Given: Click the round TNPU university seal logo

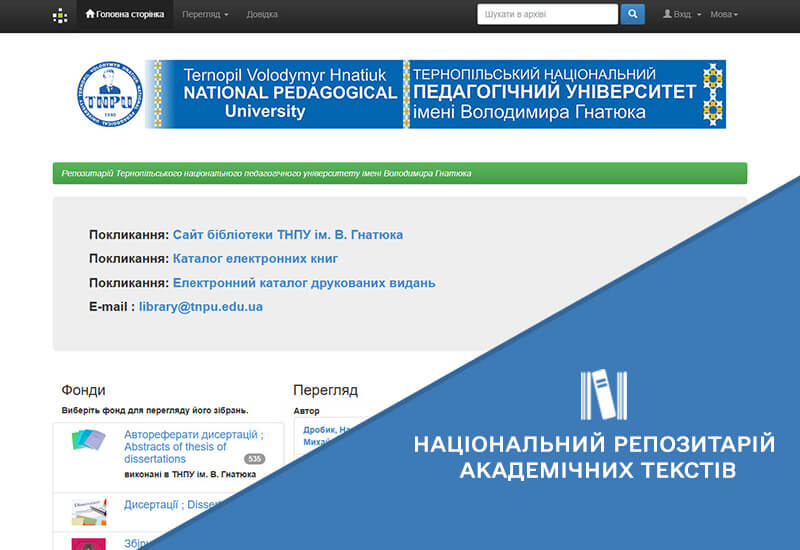Looking at the screenshot, I should tap(110, 94).
